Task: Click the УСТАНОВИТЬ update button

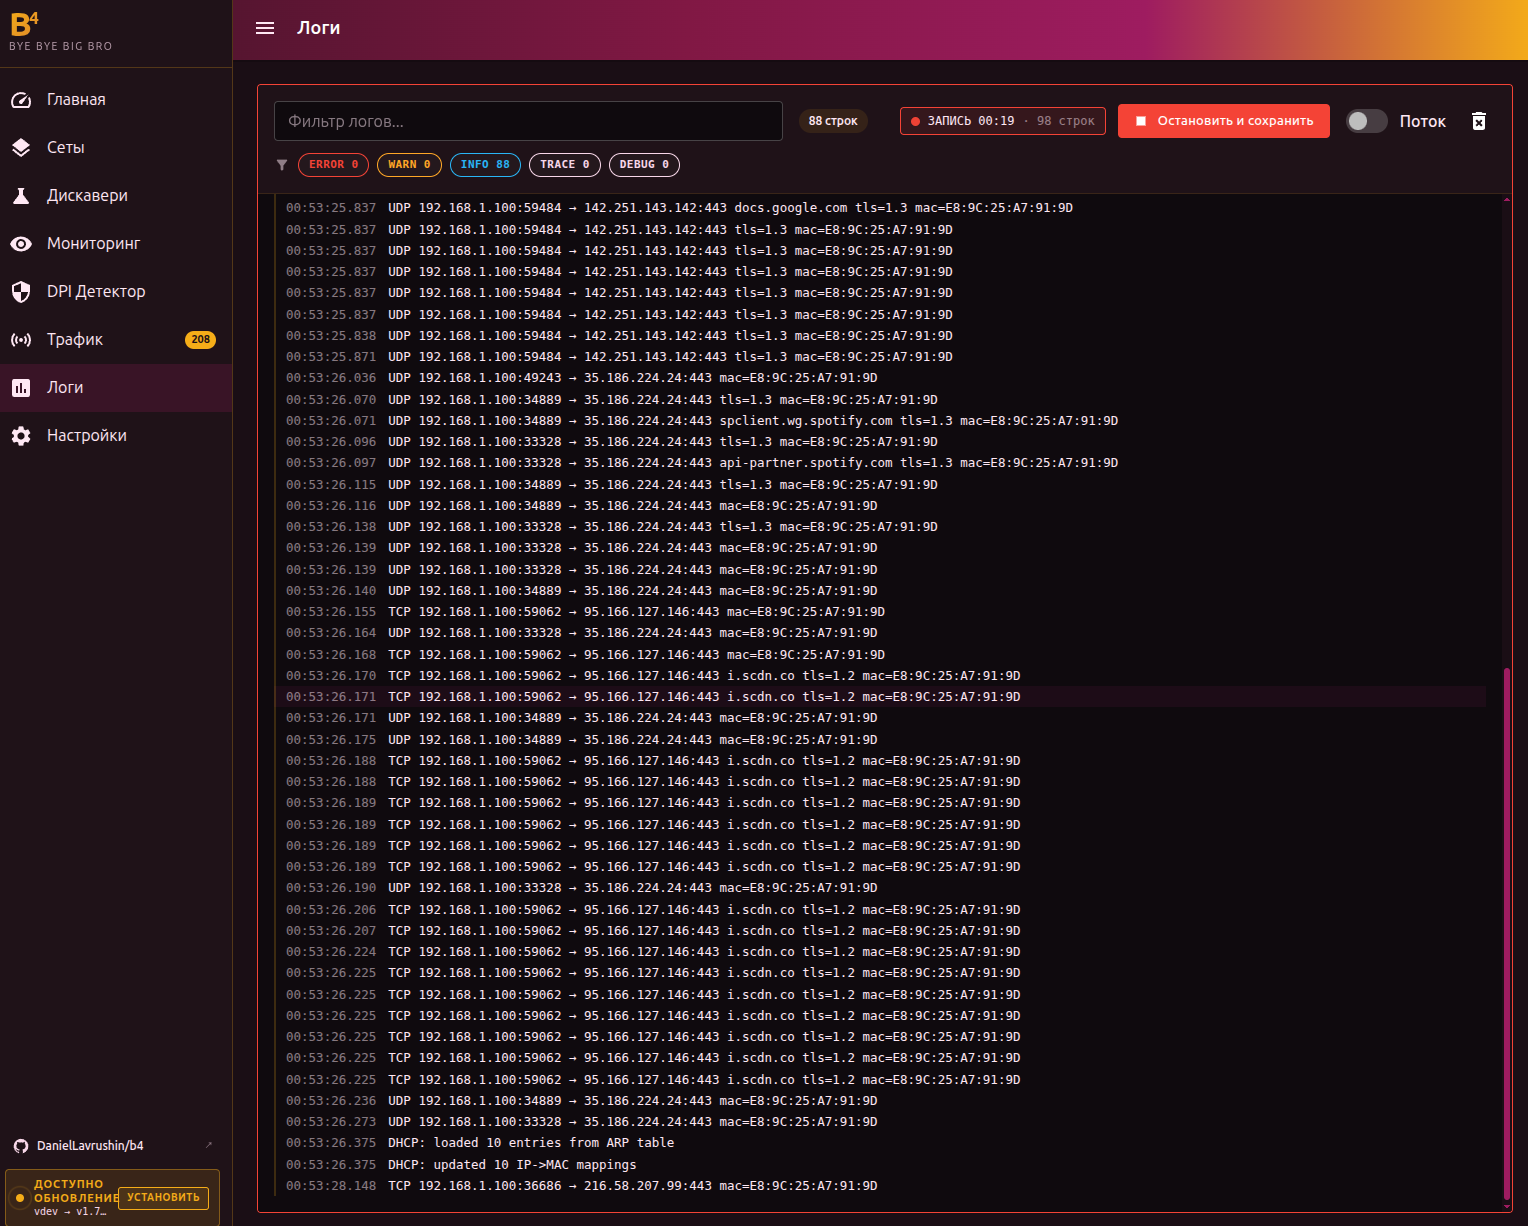Action: point(163,1197)
